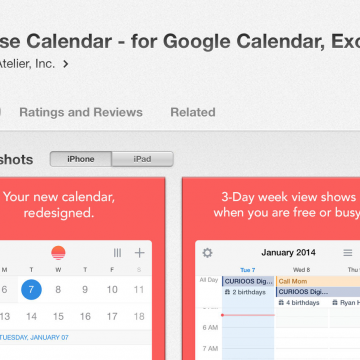This screenshot has width=360, height=360.
Task: Open the settings gear icon
Action: (207, 253)
